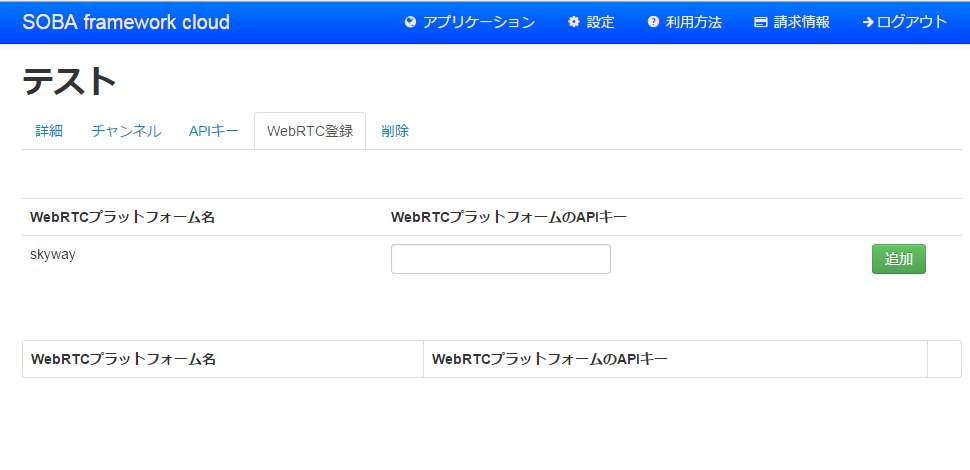Click the テスト page heading
Viewport: 970px width, 470px height.
(70, 82)
